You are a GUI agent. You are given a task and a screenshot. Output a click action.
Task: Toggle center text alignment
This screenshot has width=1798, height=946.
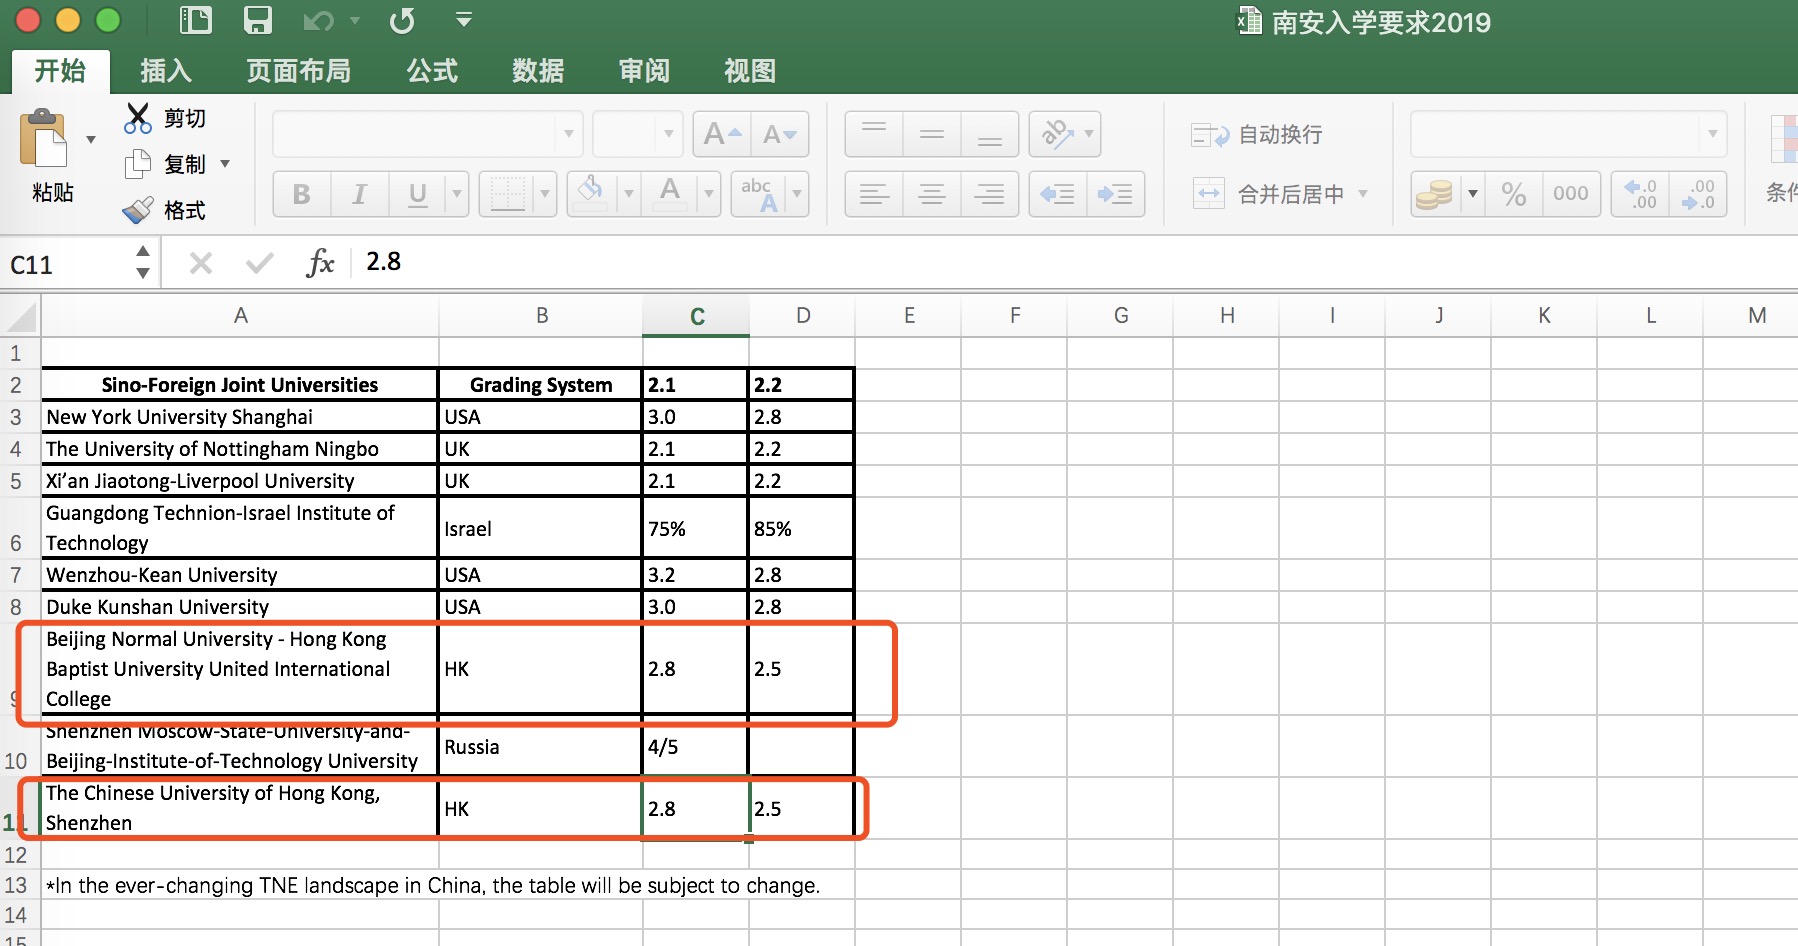tap(932, 194)
